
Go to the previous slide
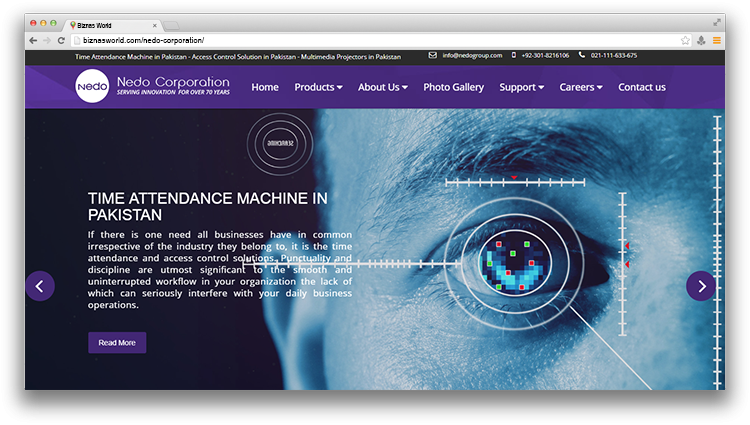coord(40,286)
